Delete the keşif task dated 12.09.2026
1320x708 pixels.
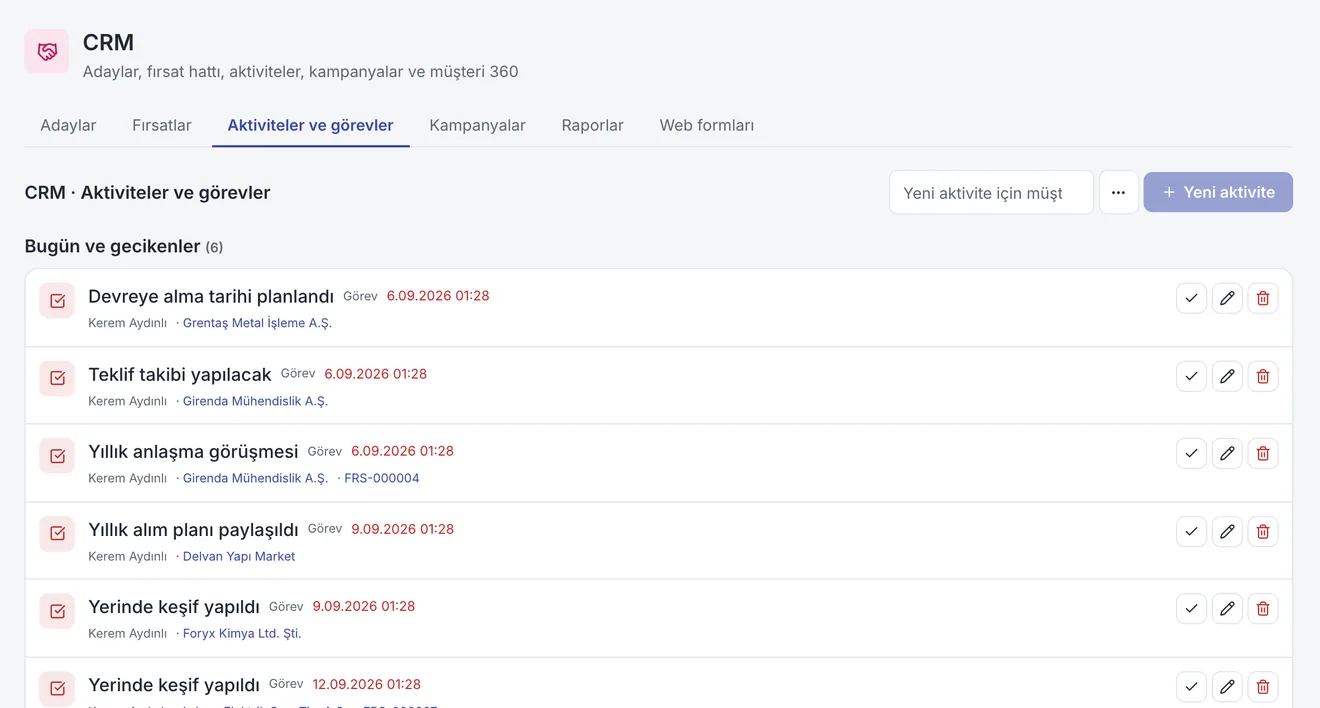click(1263, 686)
